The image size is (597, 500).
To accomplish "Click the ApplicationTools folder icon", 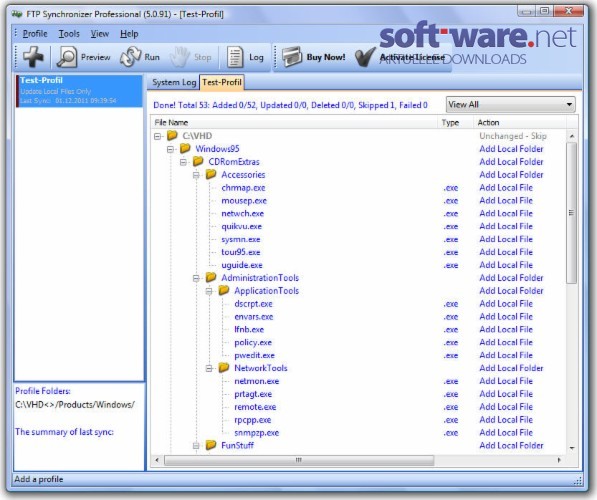I will (x=224, y=290).
